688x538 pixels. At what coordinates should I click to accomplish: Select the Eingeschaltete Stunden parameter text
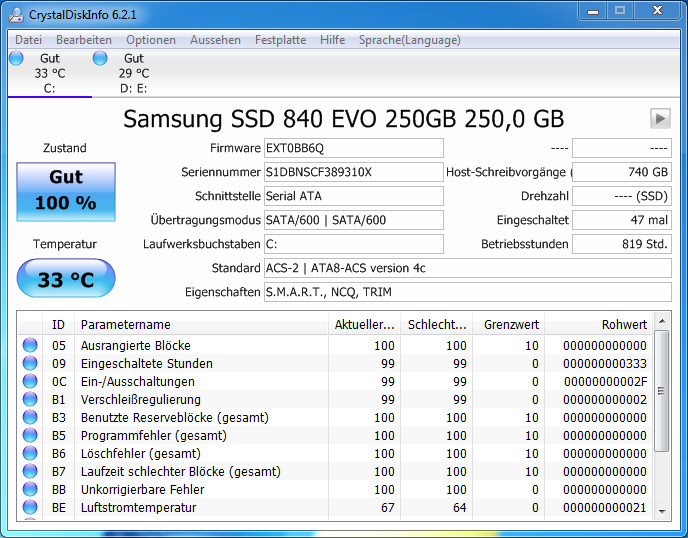(147, 364)
